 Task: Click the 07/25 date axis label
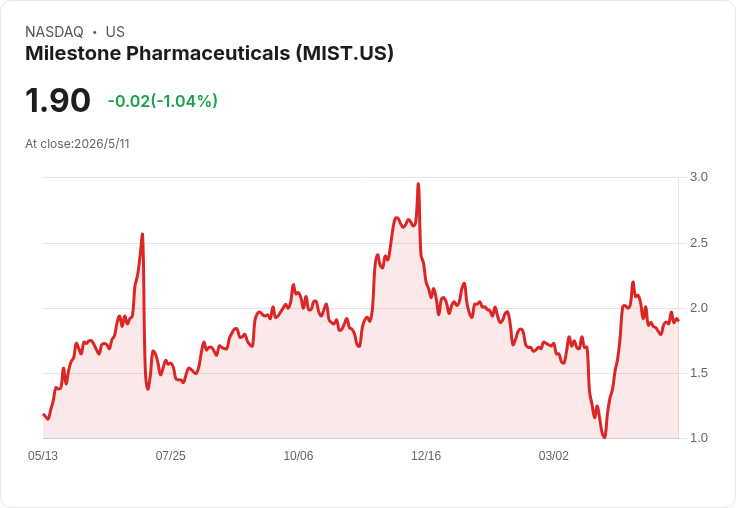[170, 455]
